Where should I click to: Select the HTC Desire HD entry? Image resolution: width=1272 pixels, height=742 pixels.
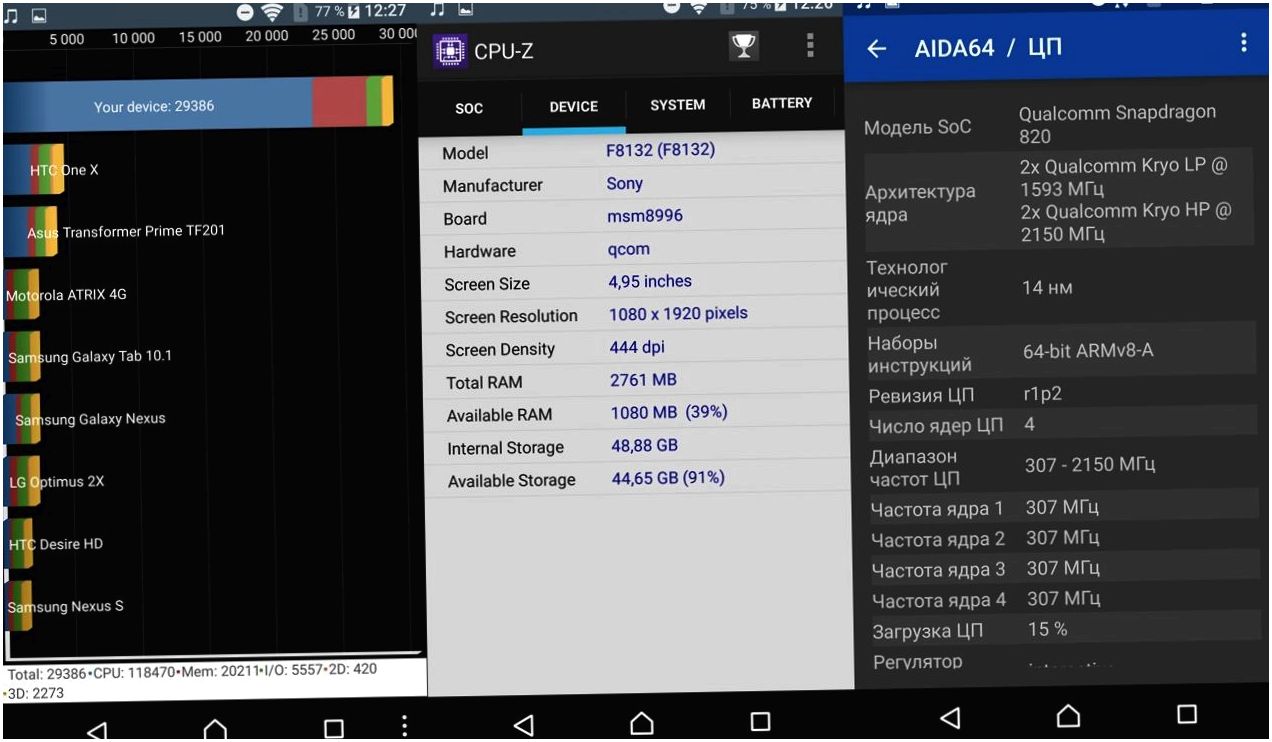tap(55, 544)
